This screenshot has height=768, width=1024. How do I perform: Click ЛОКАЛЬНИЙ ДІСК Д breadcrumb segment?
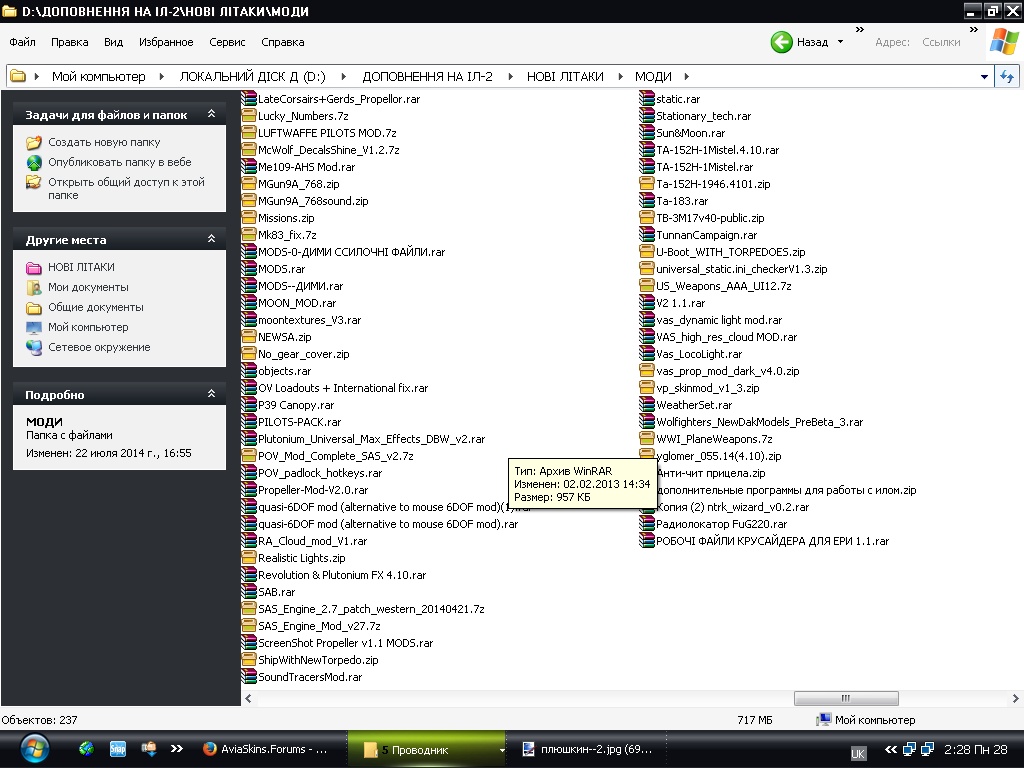click(252, 76)
